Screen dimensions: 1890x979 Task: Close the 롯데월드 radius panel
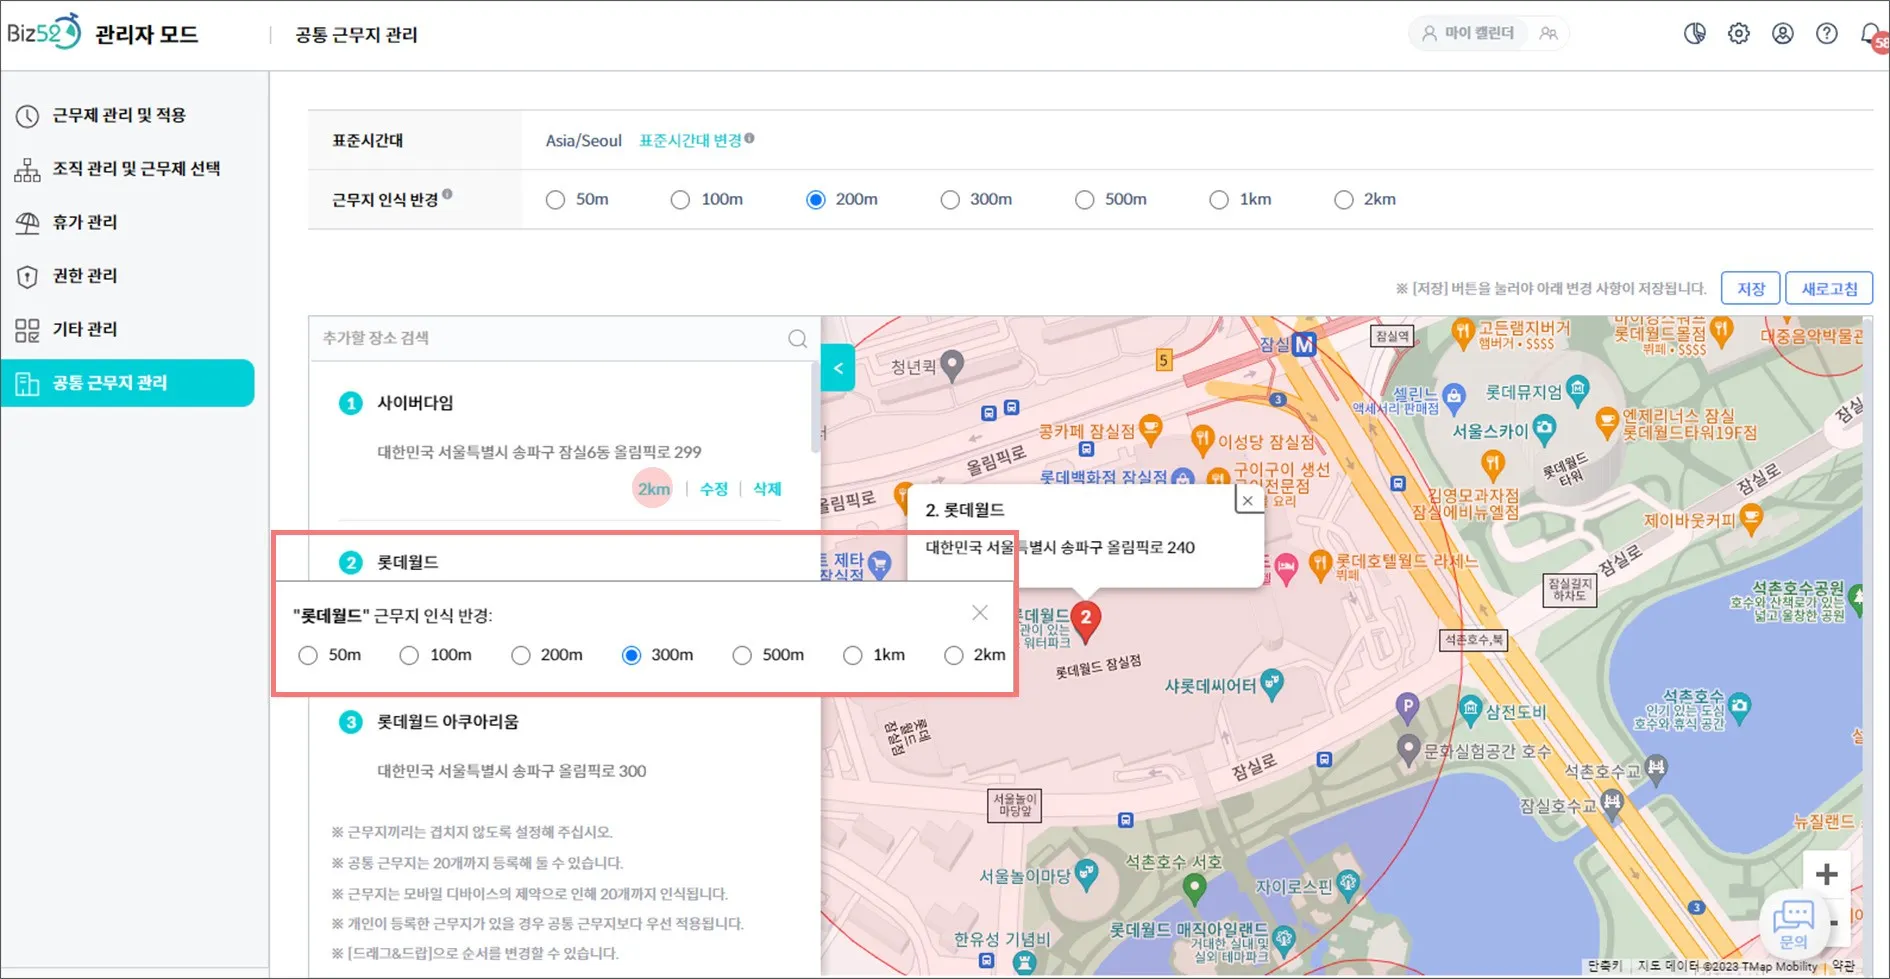[x=980, y=613]
